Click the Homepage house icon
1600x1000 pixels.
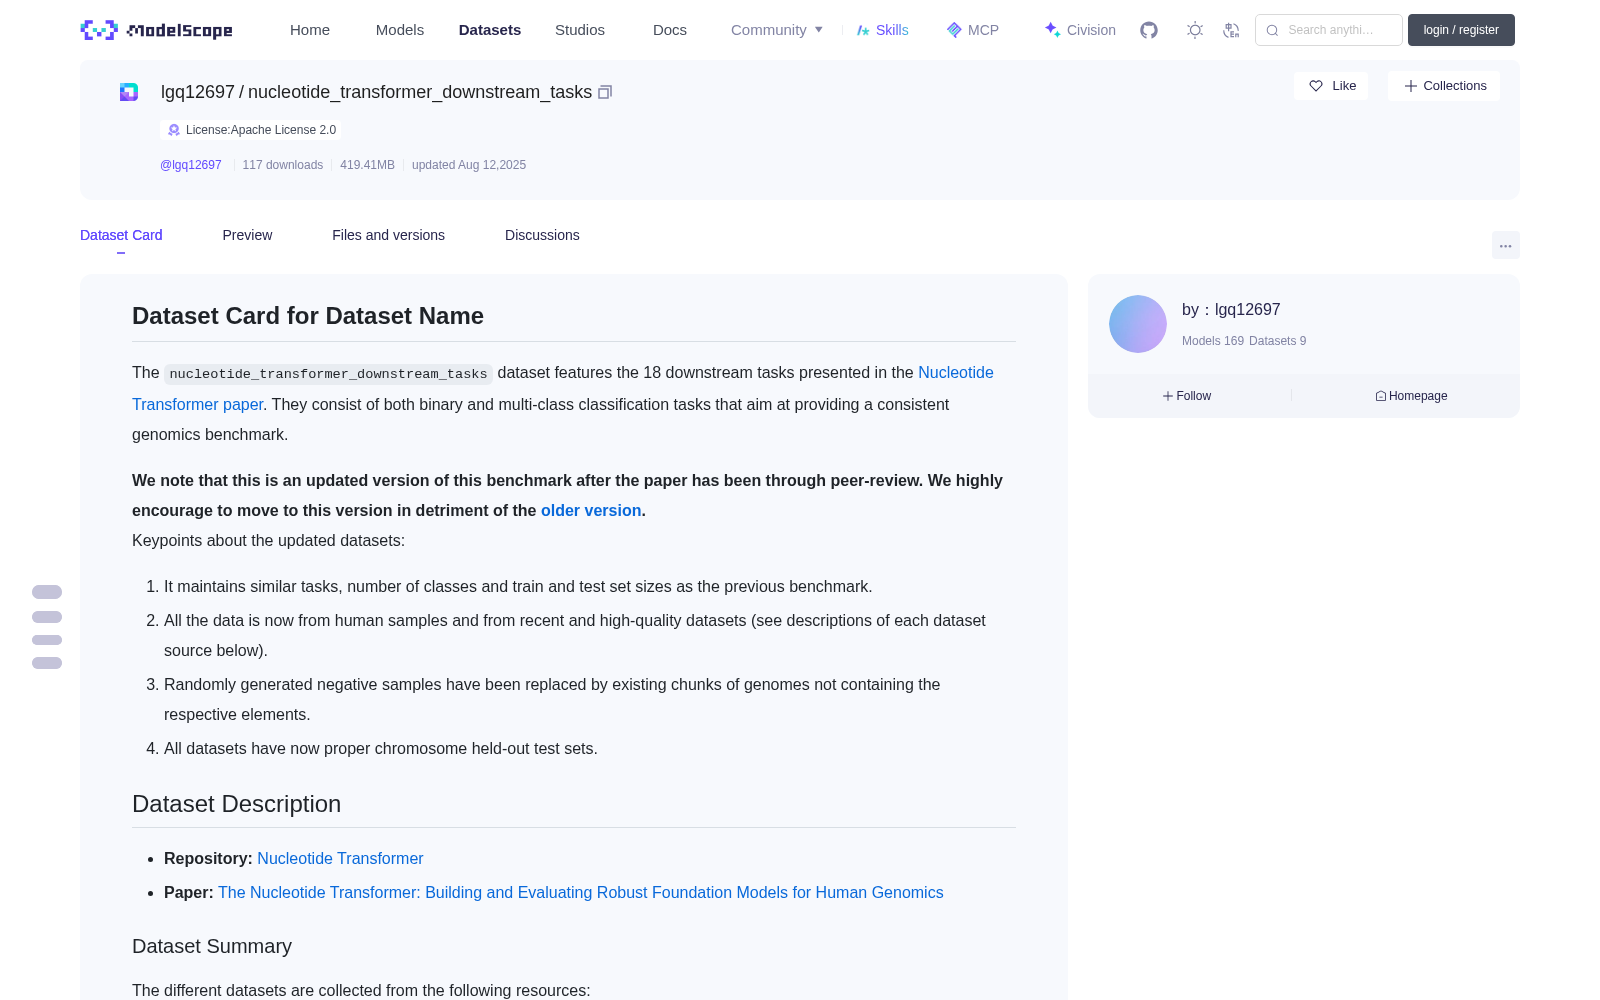(1381, 396)
